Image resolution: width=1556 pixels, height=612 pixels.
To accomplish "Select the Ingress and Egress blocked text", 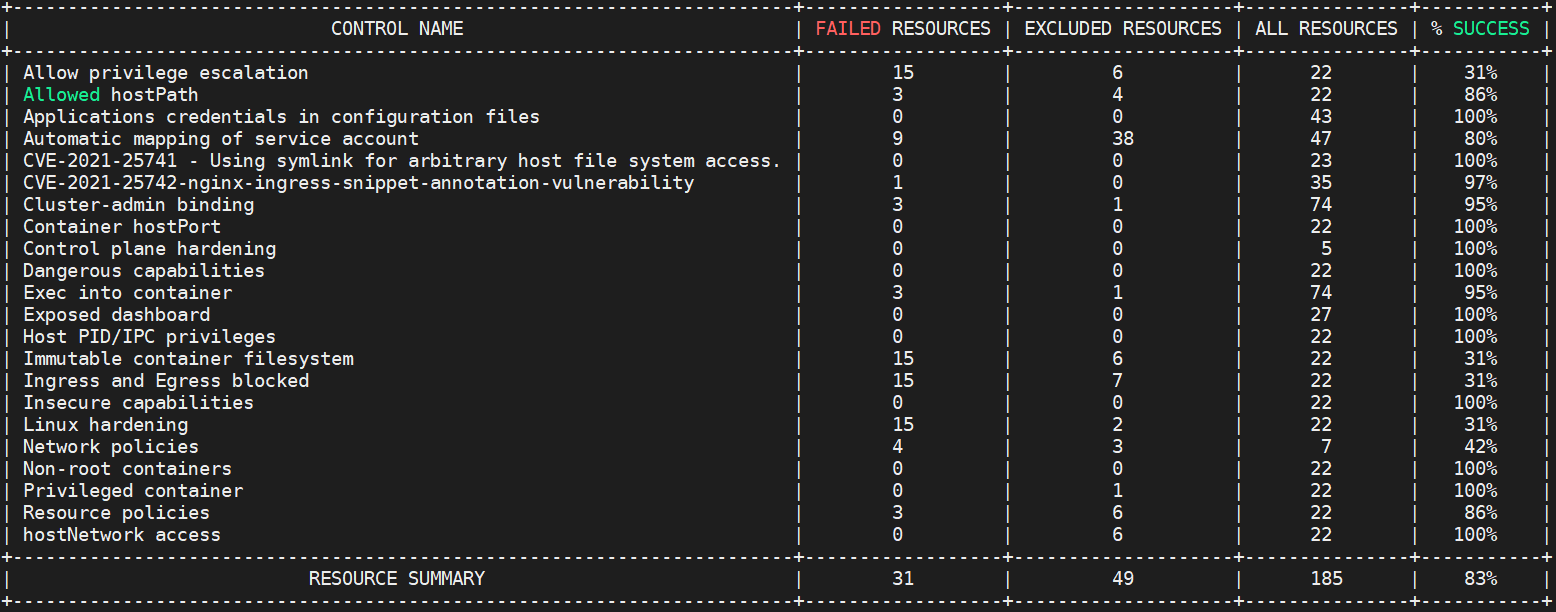I will [166, 381].
